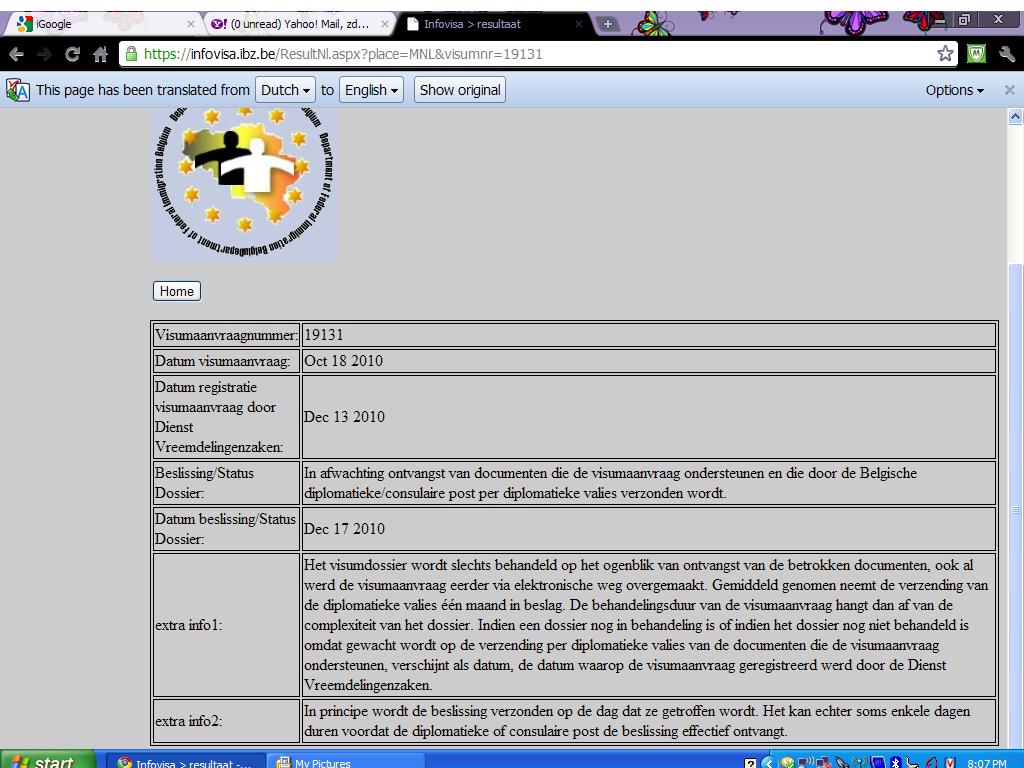Click the Bluetooth icon in the system tray
The width and height of the screenshot is (1024, 768).
(895, 761)
